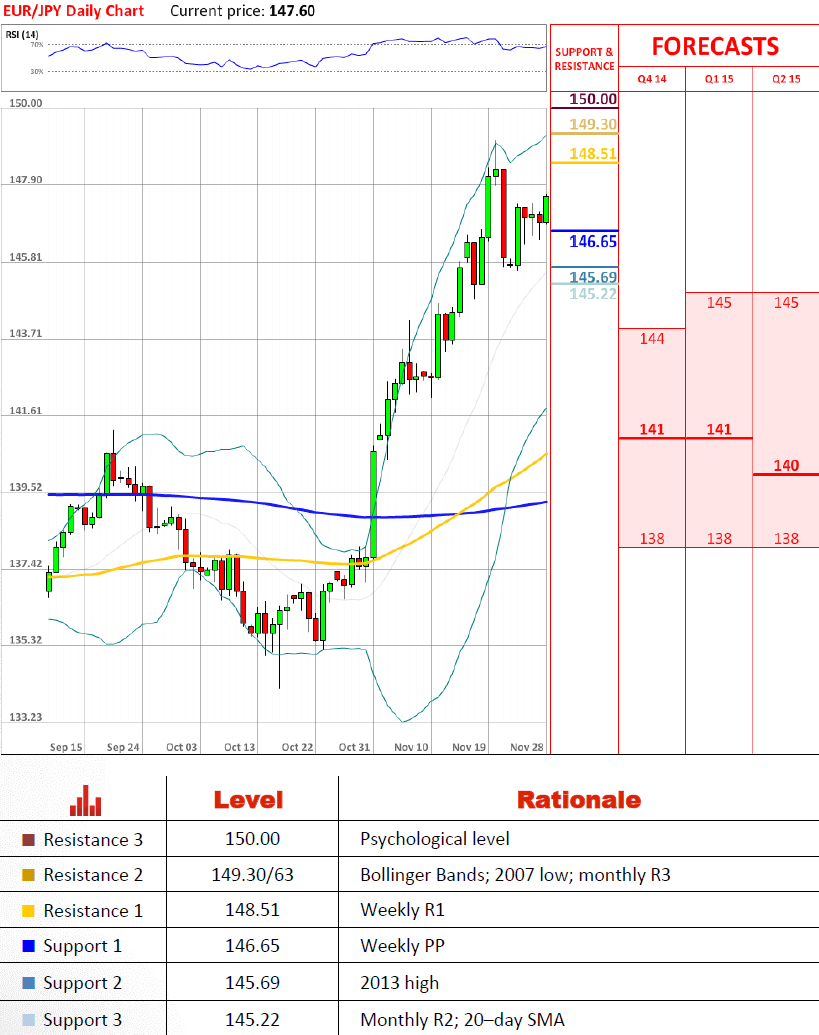The image size is (819, 1035).
Task: Click the Support 3 light-blue color swatch
Action: point(28,1020)
